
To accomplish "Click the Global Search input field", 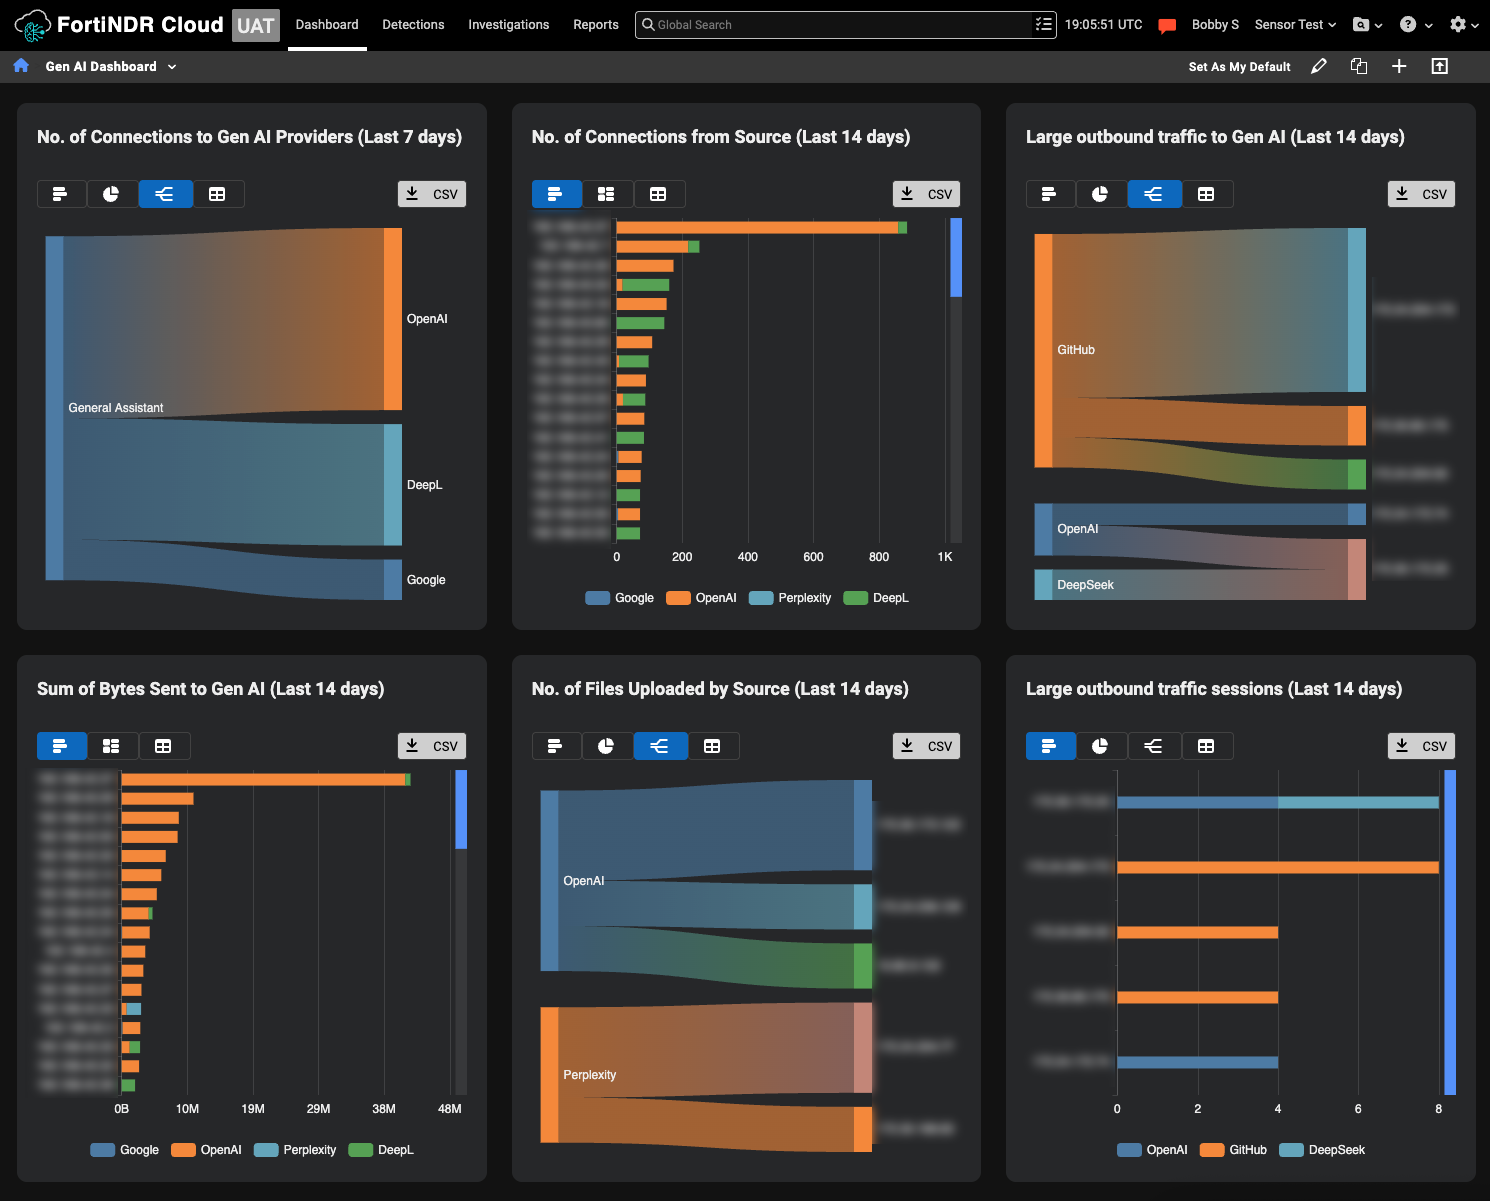I will point(835,25).
